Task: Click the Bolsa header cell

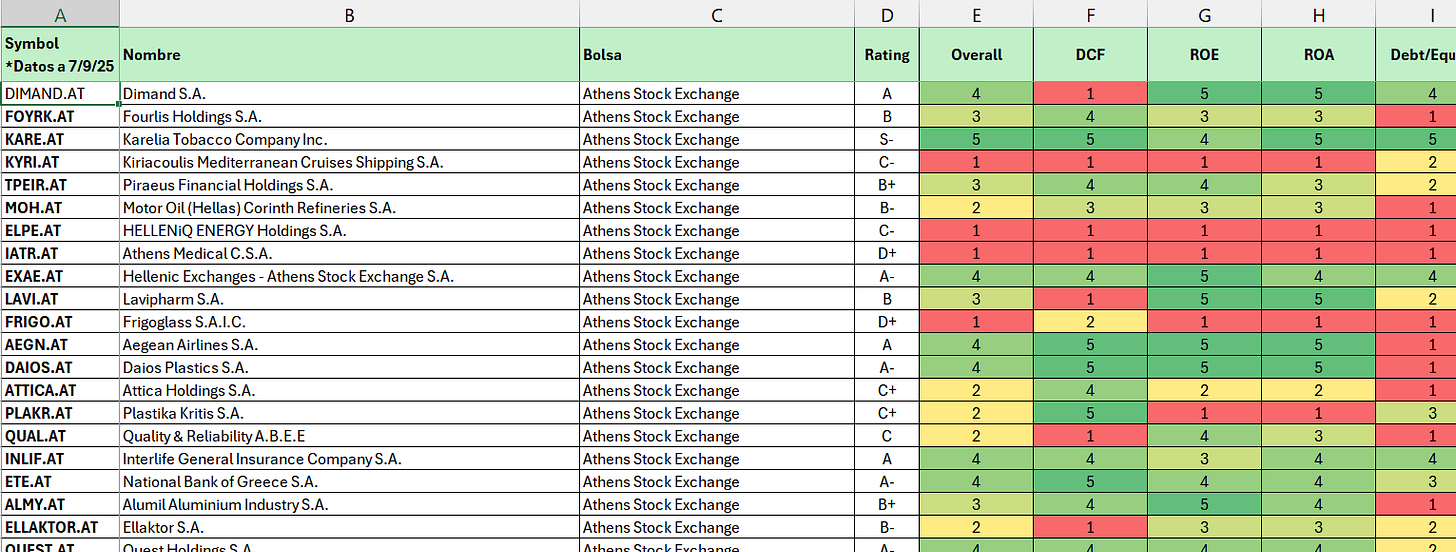Action: [717, 55]
